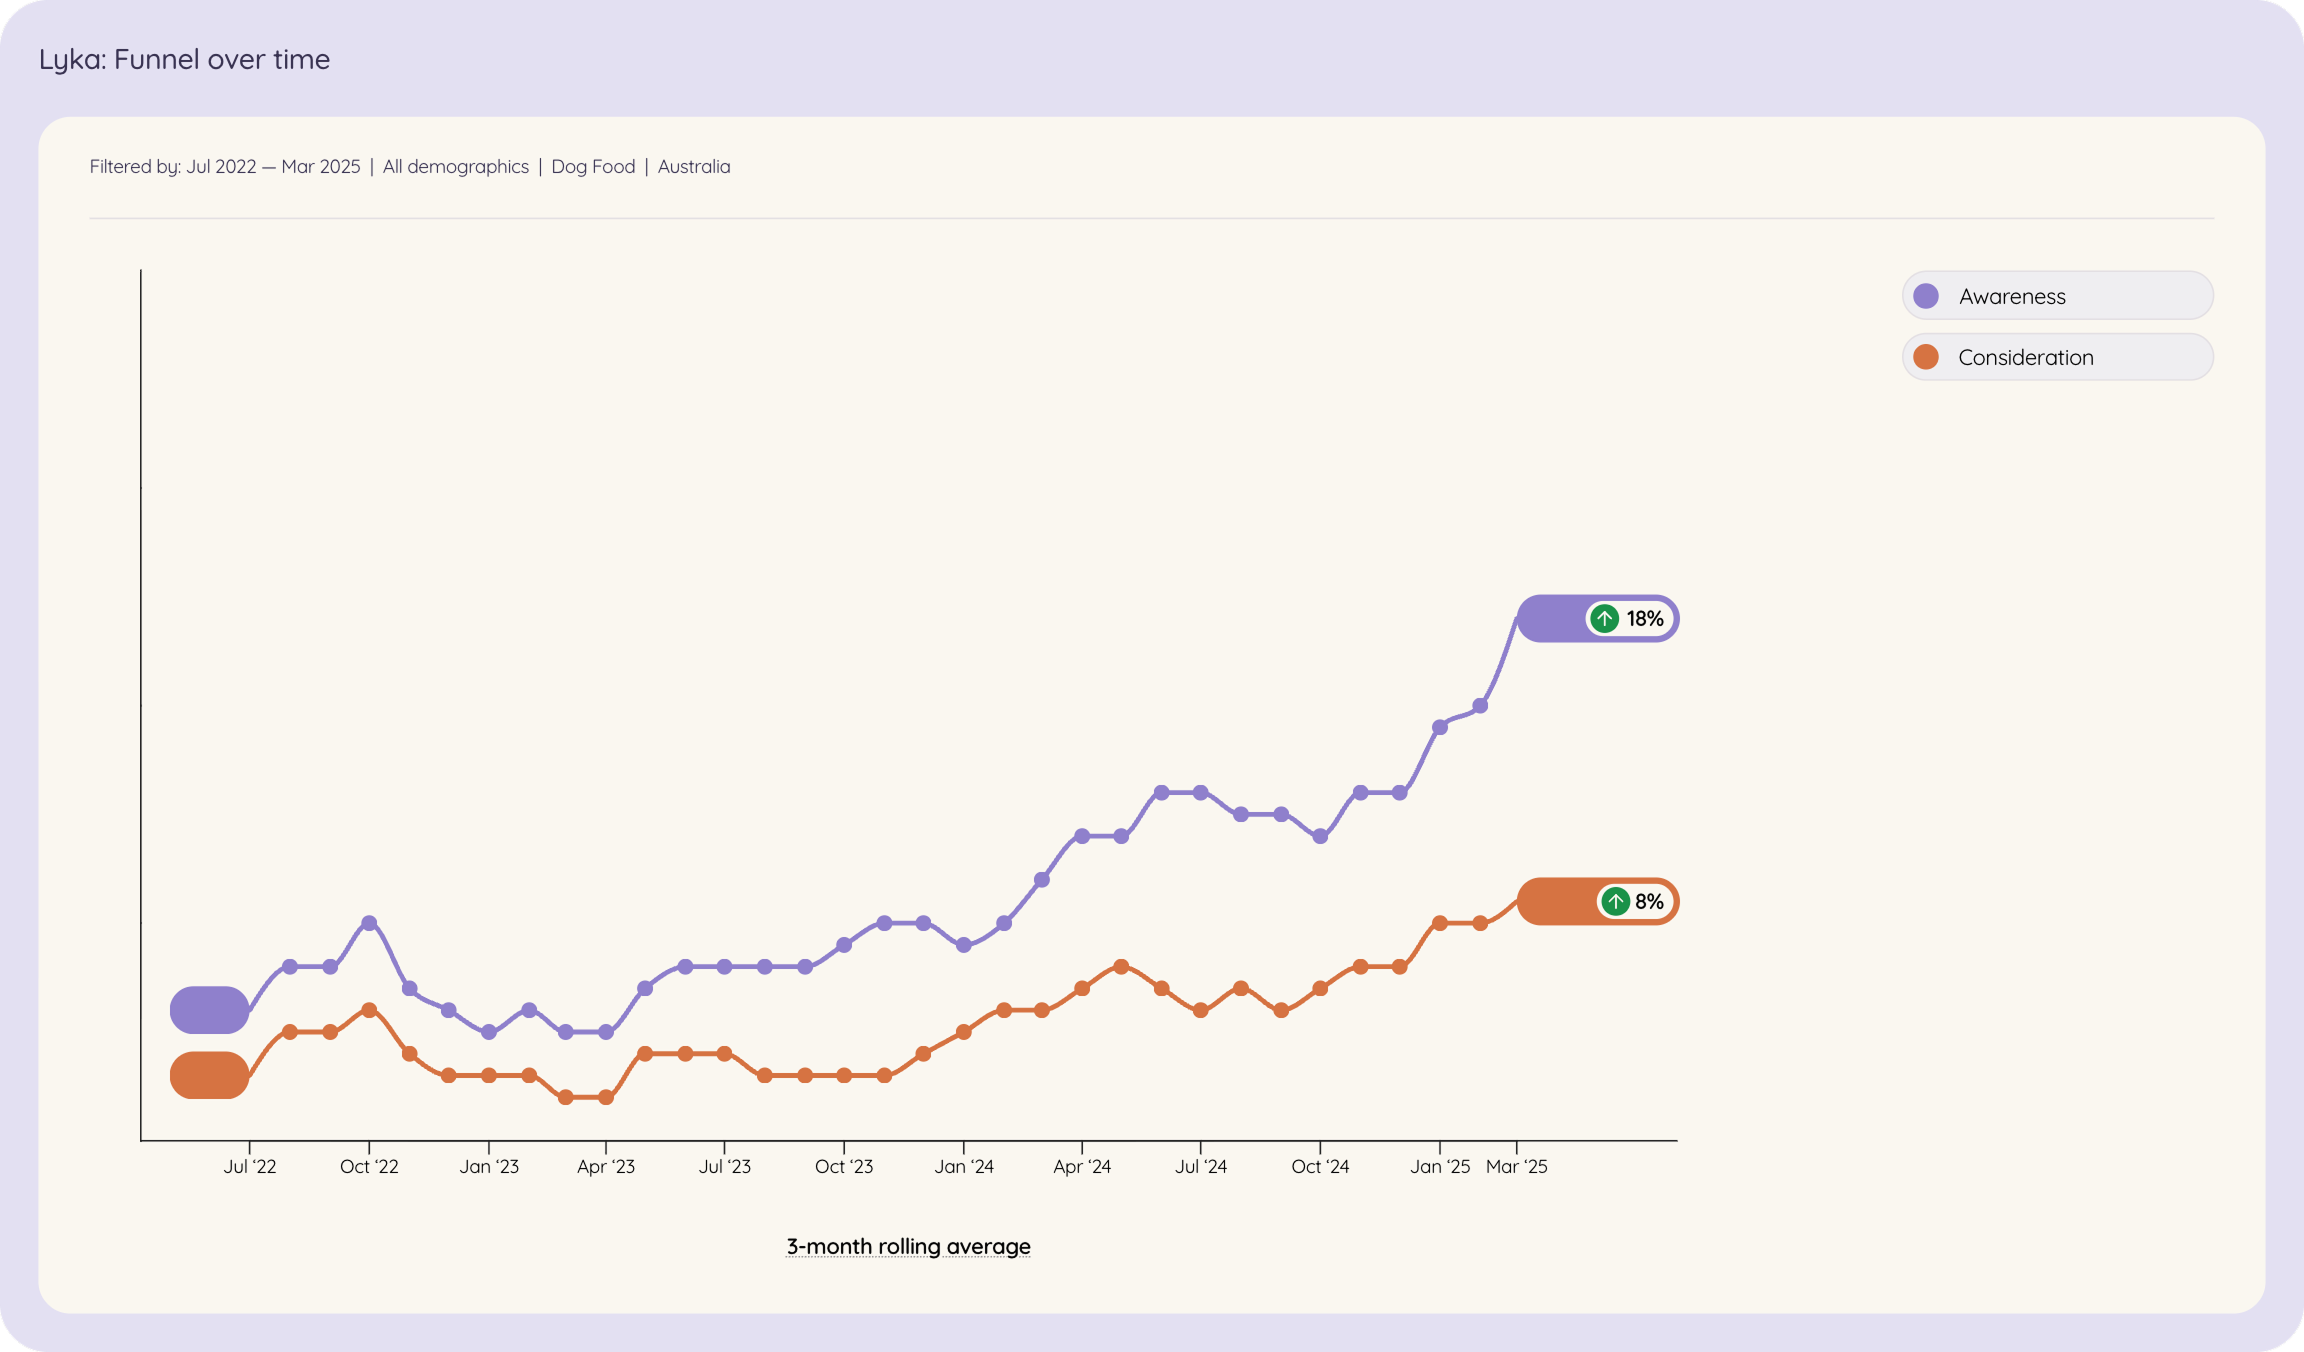Click the Jul '24 x-axis label
Image resolution: width=2304 pixels, height=1352 pixels.
[x=1200, y=1167]
